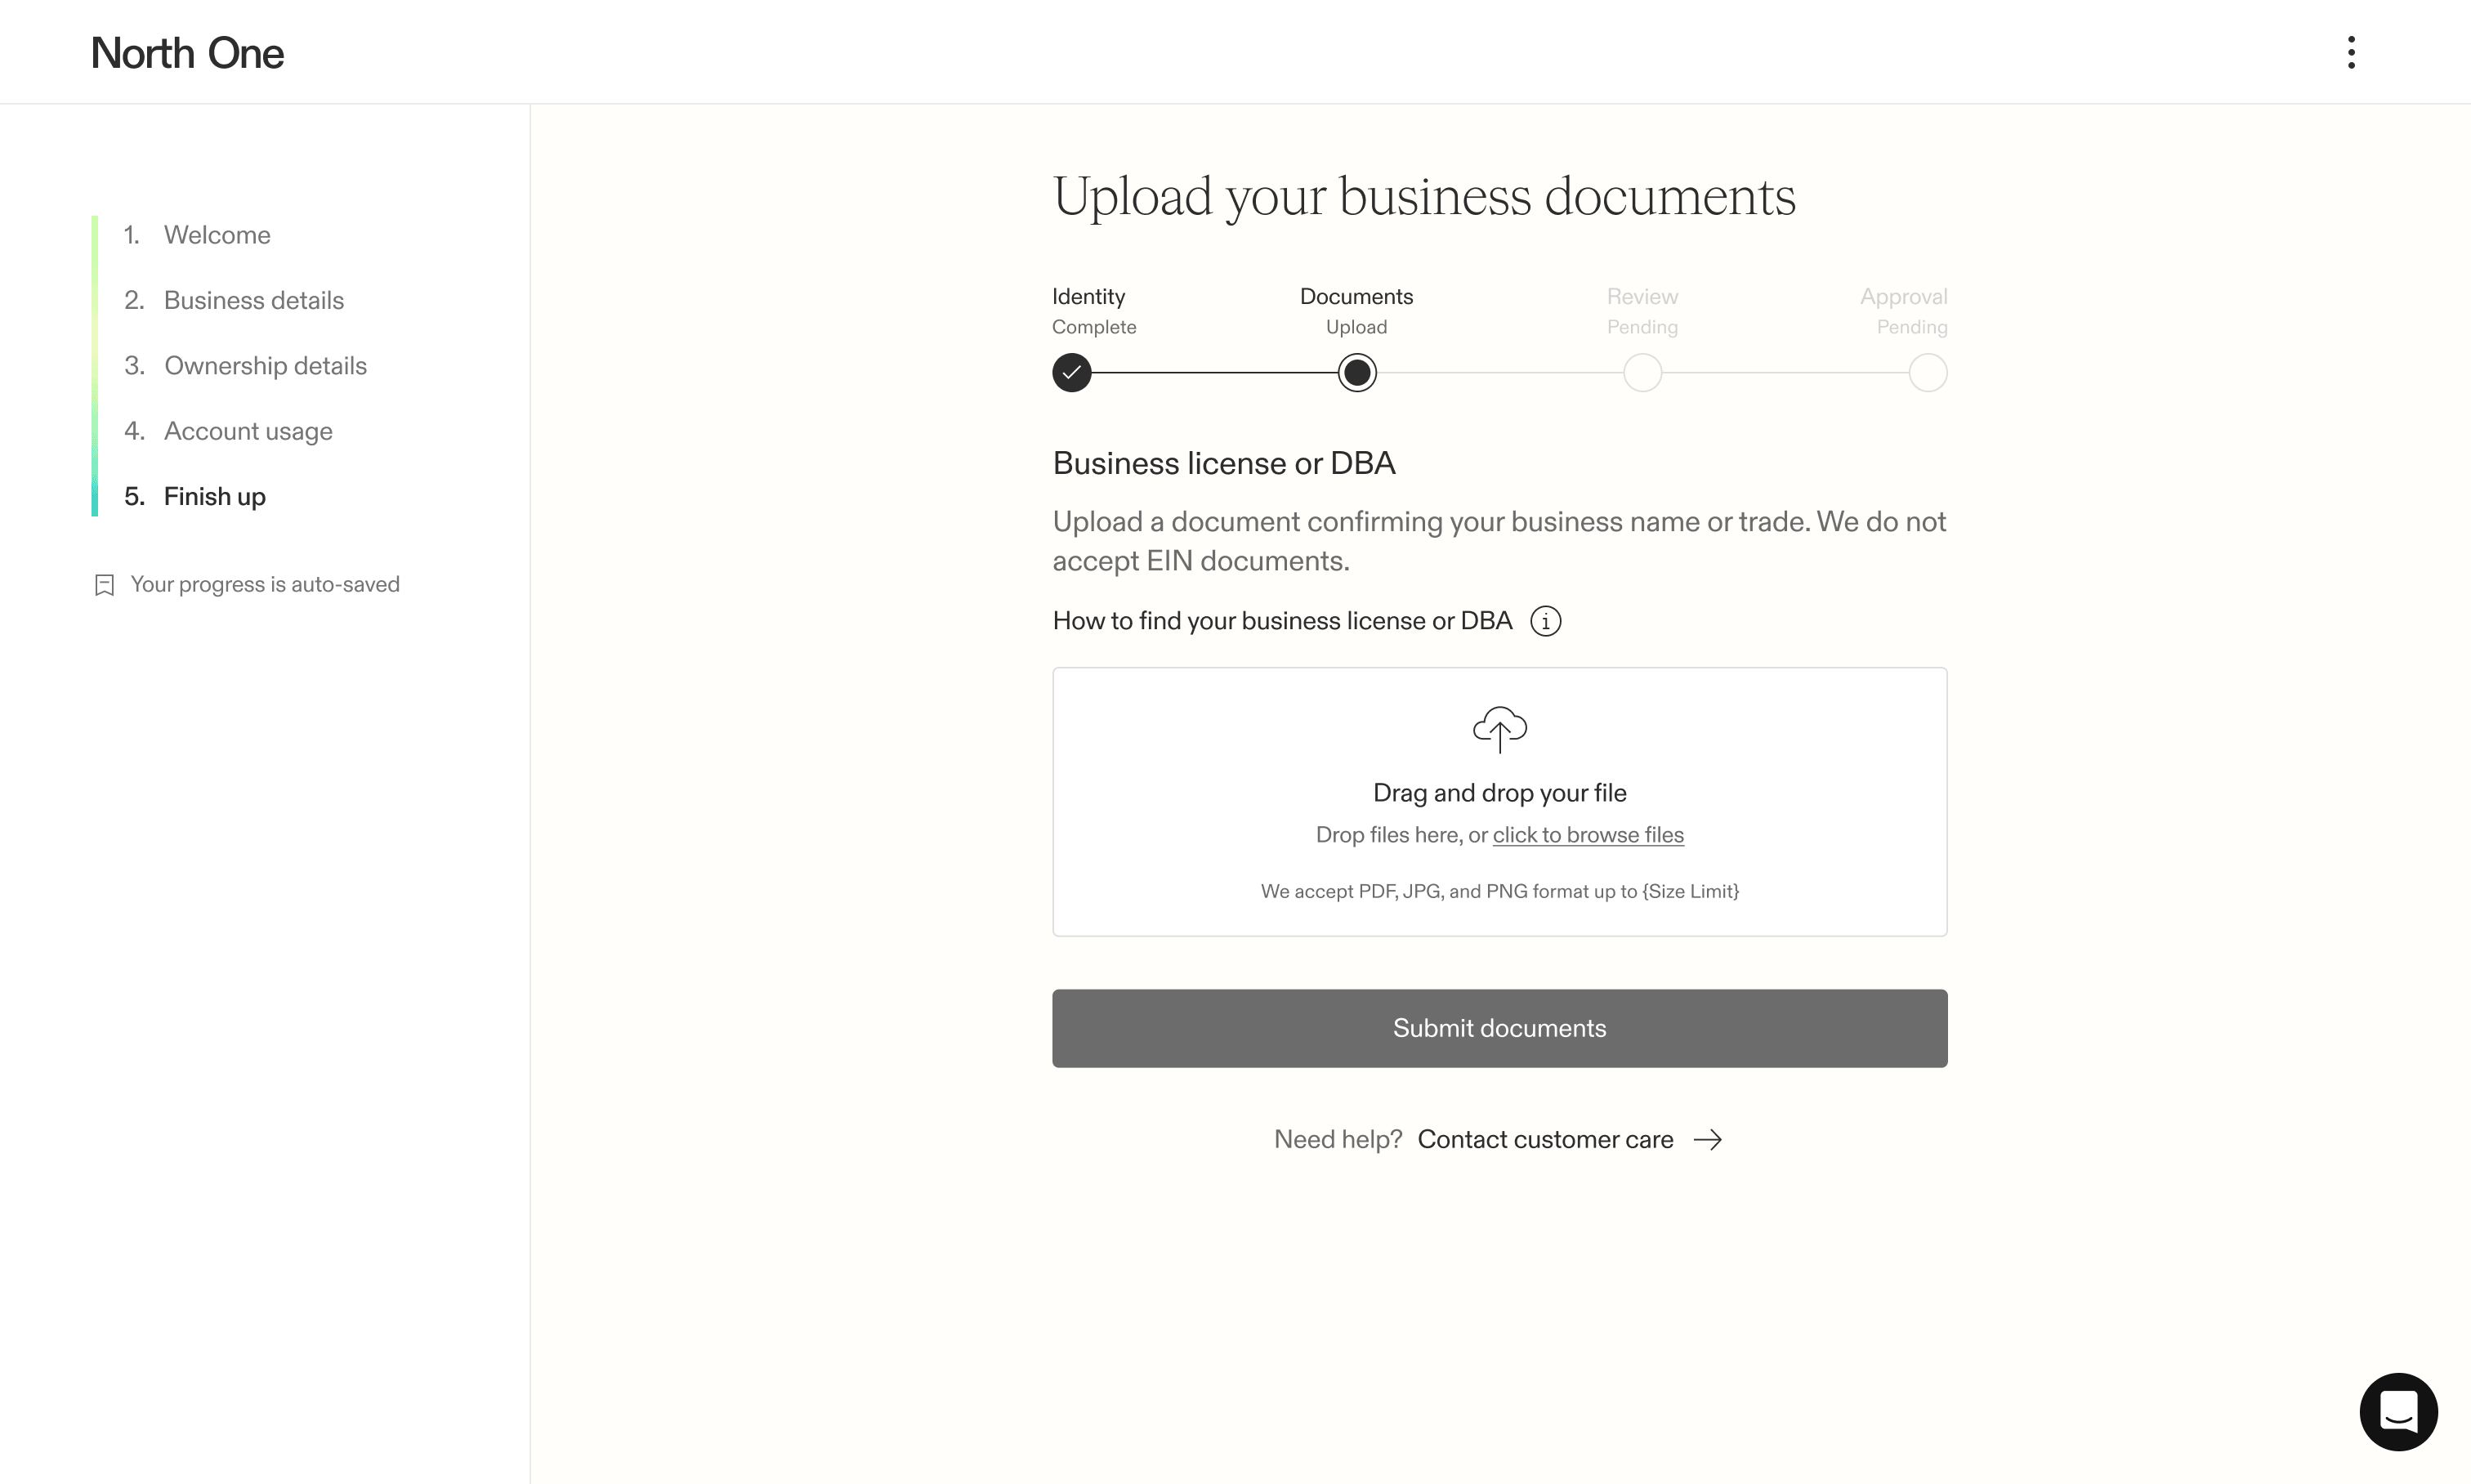The height and width of the screenshot is (1484, 2471).
Task: Click the Approval step label
Action: click(1903, 297)
